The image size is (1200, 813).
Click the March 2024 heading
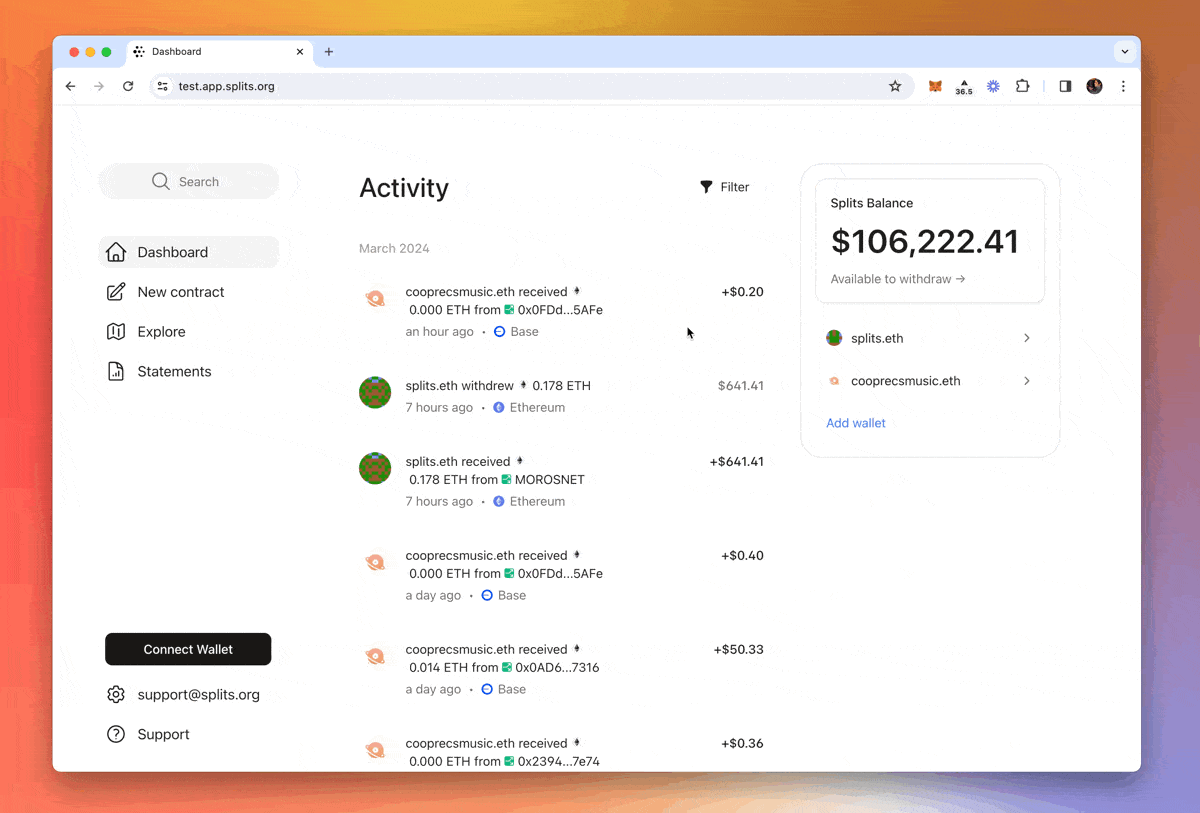[394, 249]
